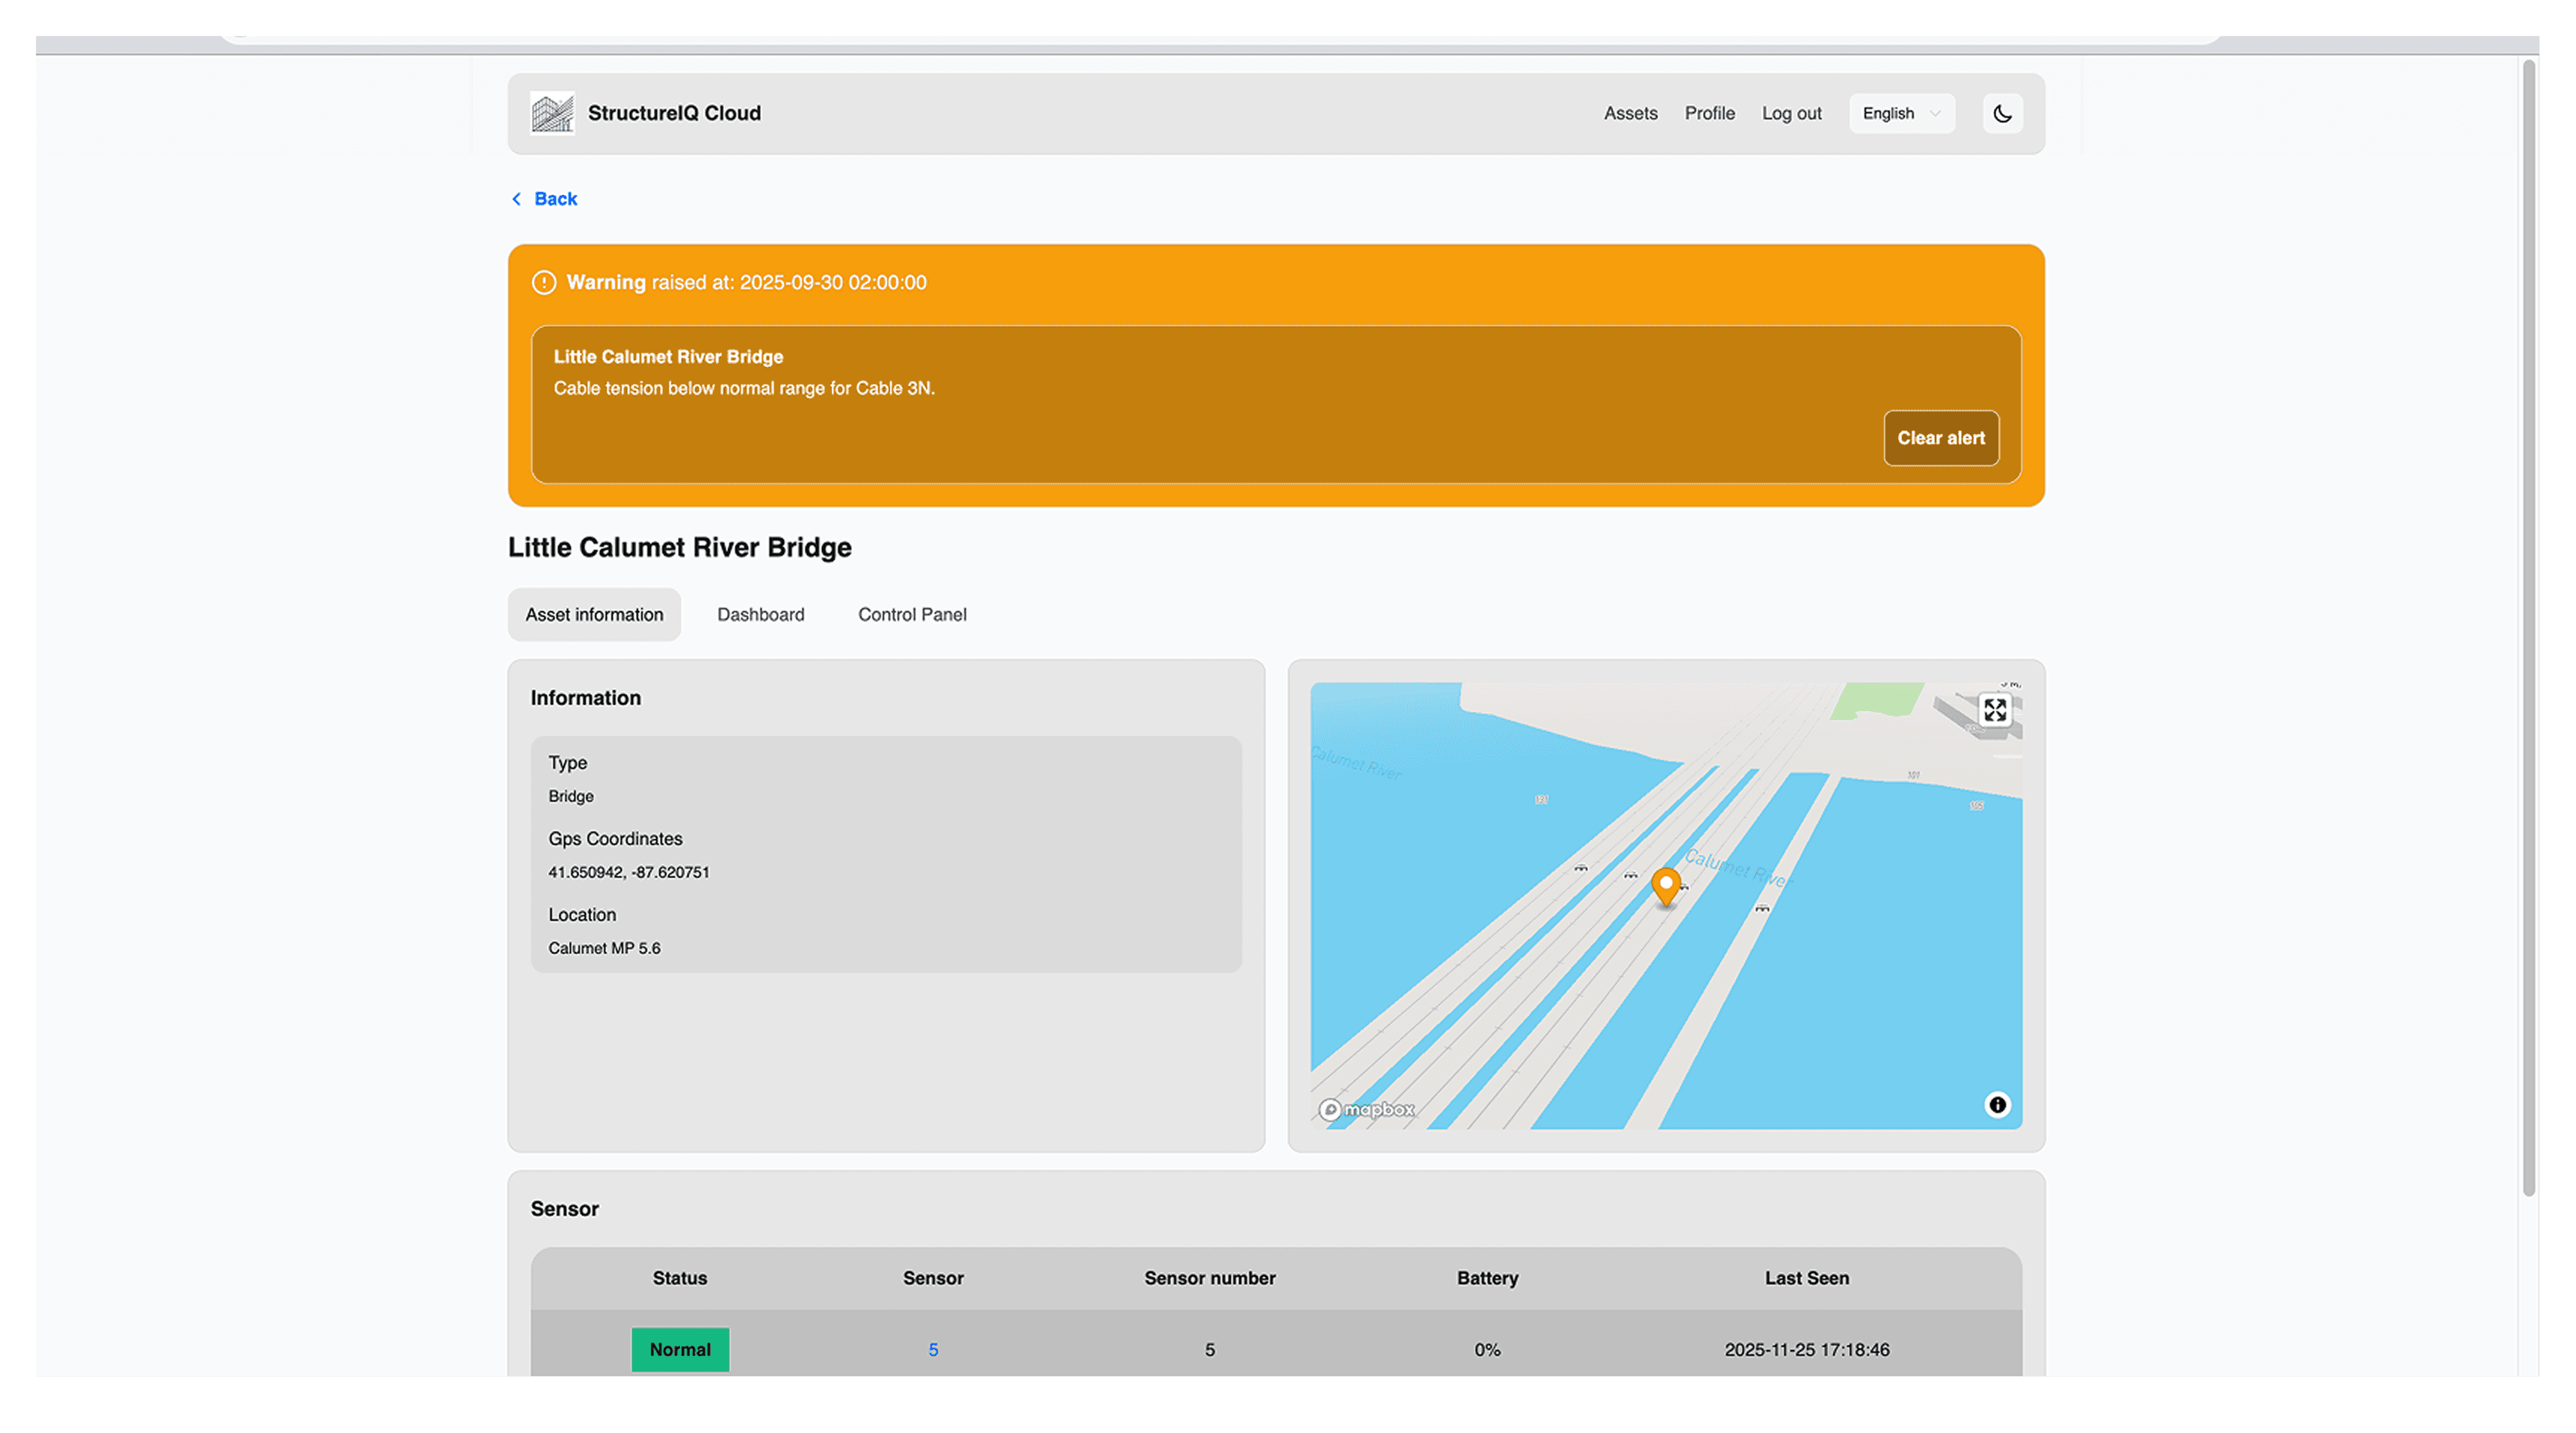Click the Back link text

(x=556, y=199)
